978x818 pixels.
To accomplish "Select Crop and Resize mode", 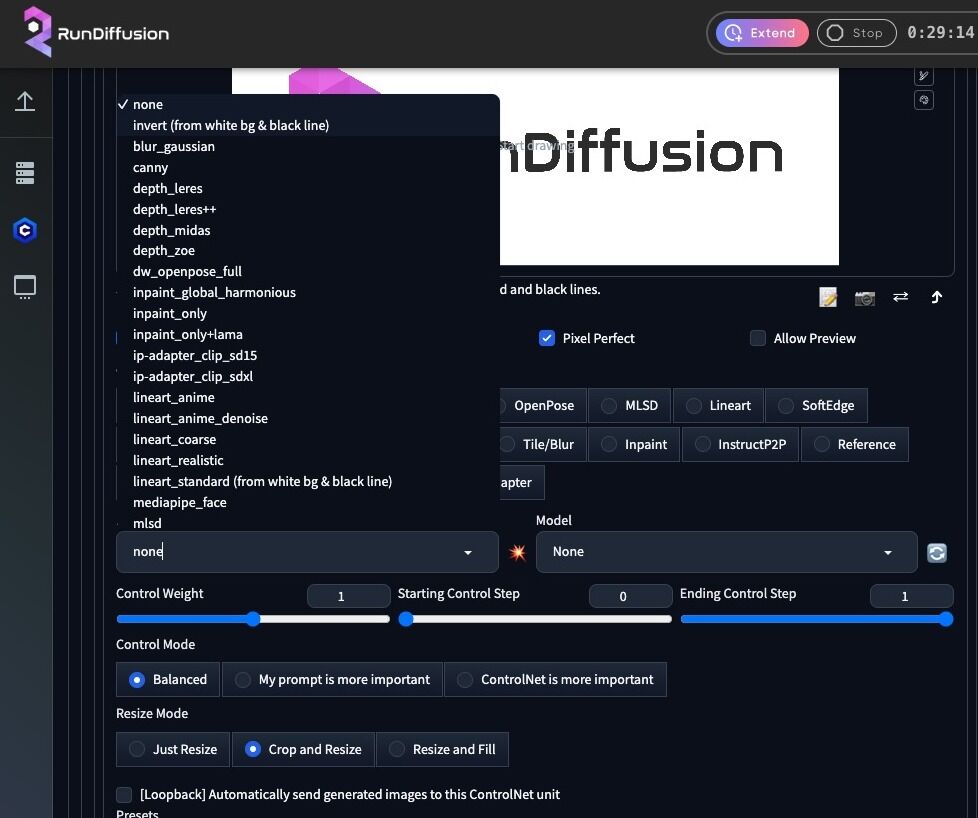I will pos(303,749).
